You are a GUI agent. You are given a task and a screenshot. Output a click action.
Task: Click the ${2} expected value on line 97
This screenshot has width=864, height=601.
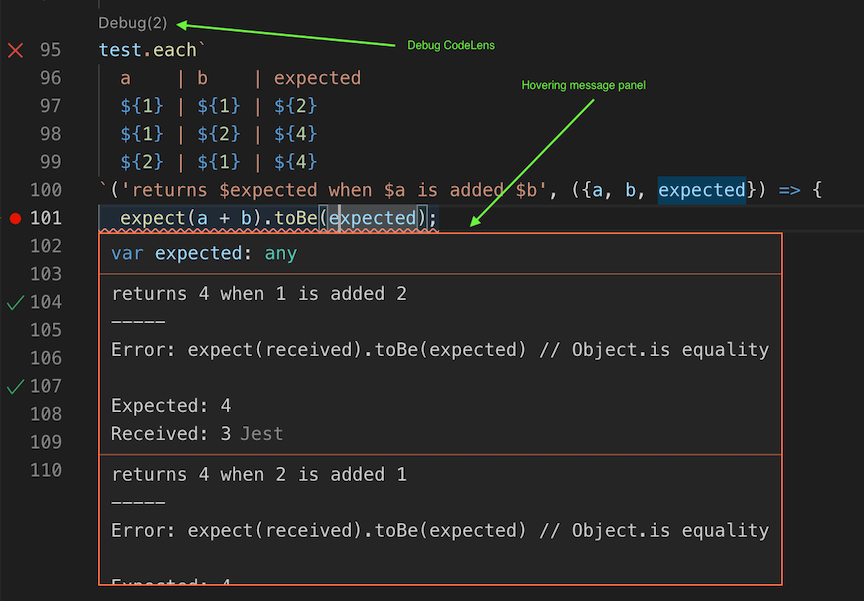(296, 106)
